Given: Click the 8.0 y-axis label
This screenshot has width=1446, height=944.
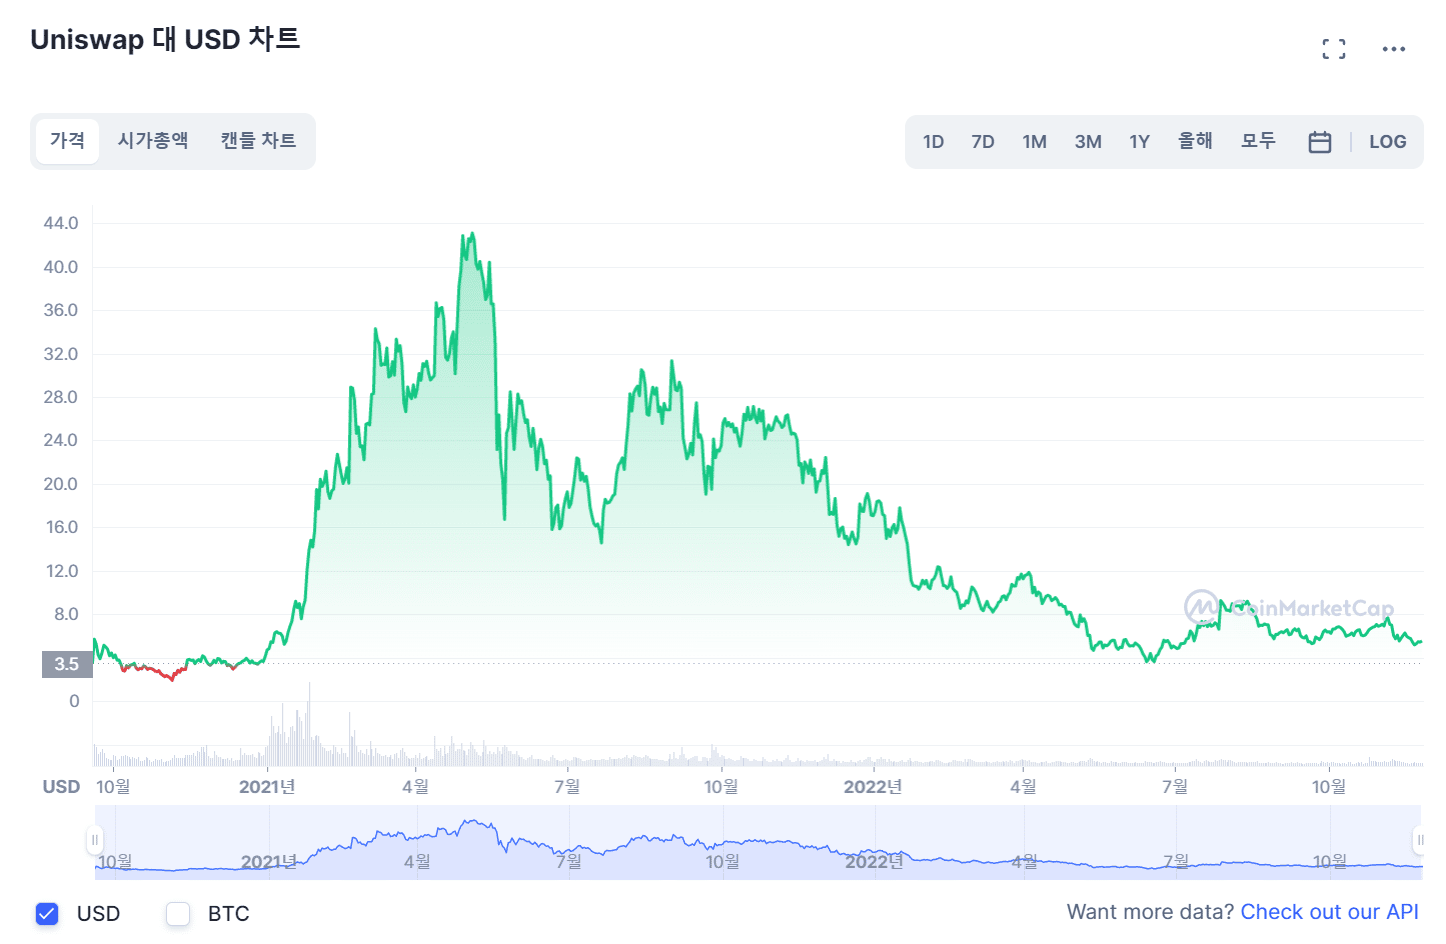Looking at the screenshot, I should tap(66, 614).
